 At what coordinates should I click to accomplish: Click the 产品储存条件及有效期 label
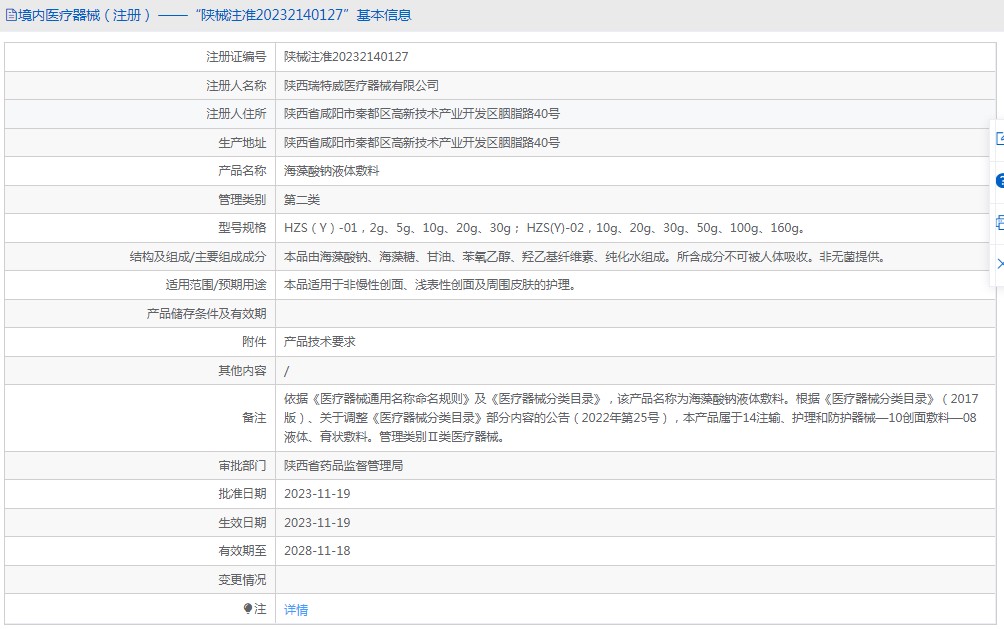click(x=206, y=314)
